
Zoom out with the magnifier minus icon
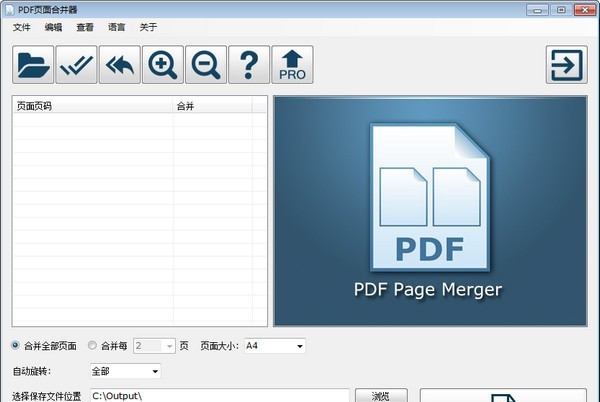206,65
